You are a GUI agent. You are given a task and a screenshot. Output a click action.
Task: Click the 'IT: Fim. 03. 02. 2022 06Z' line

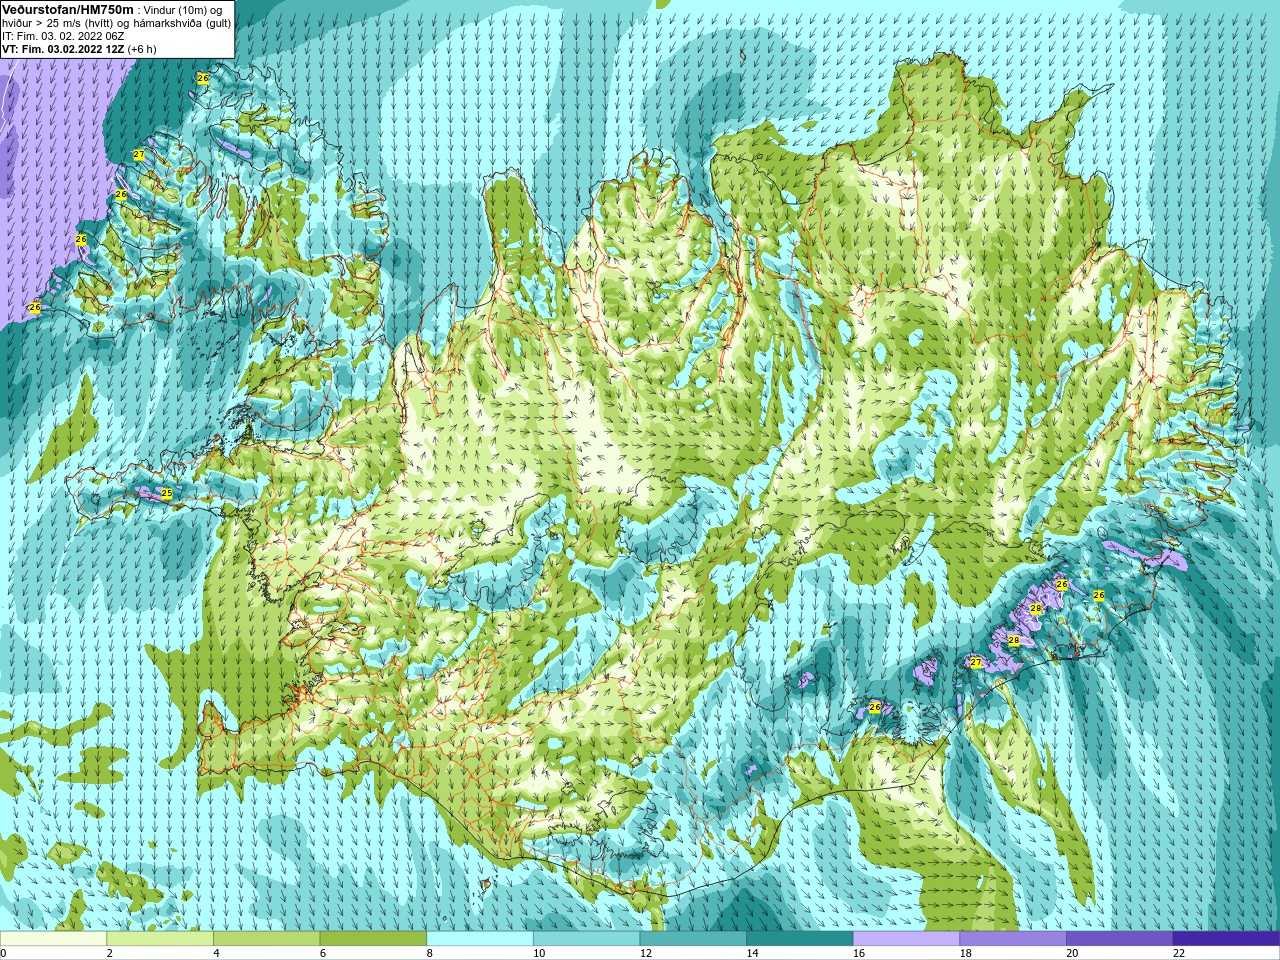(x=64, y=36)
